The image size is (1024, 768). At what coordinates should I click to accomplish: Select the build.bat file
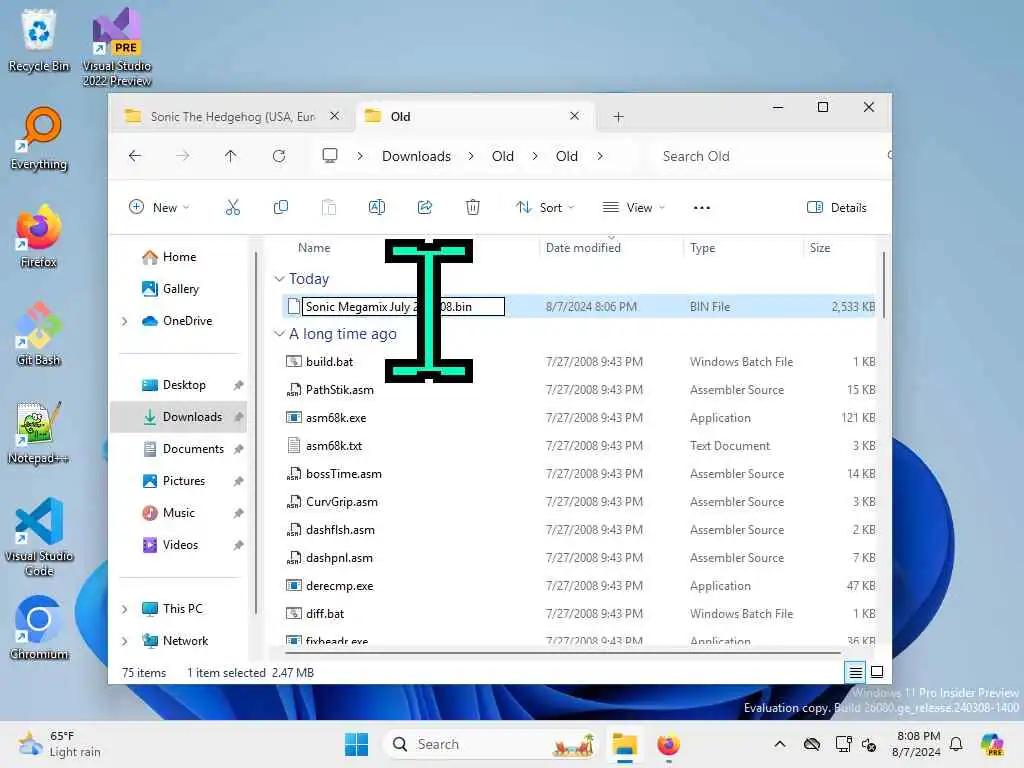(329, 362)
